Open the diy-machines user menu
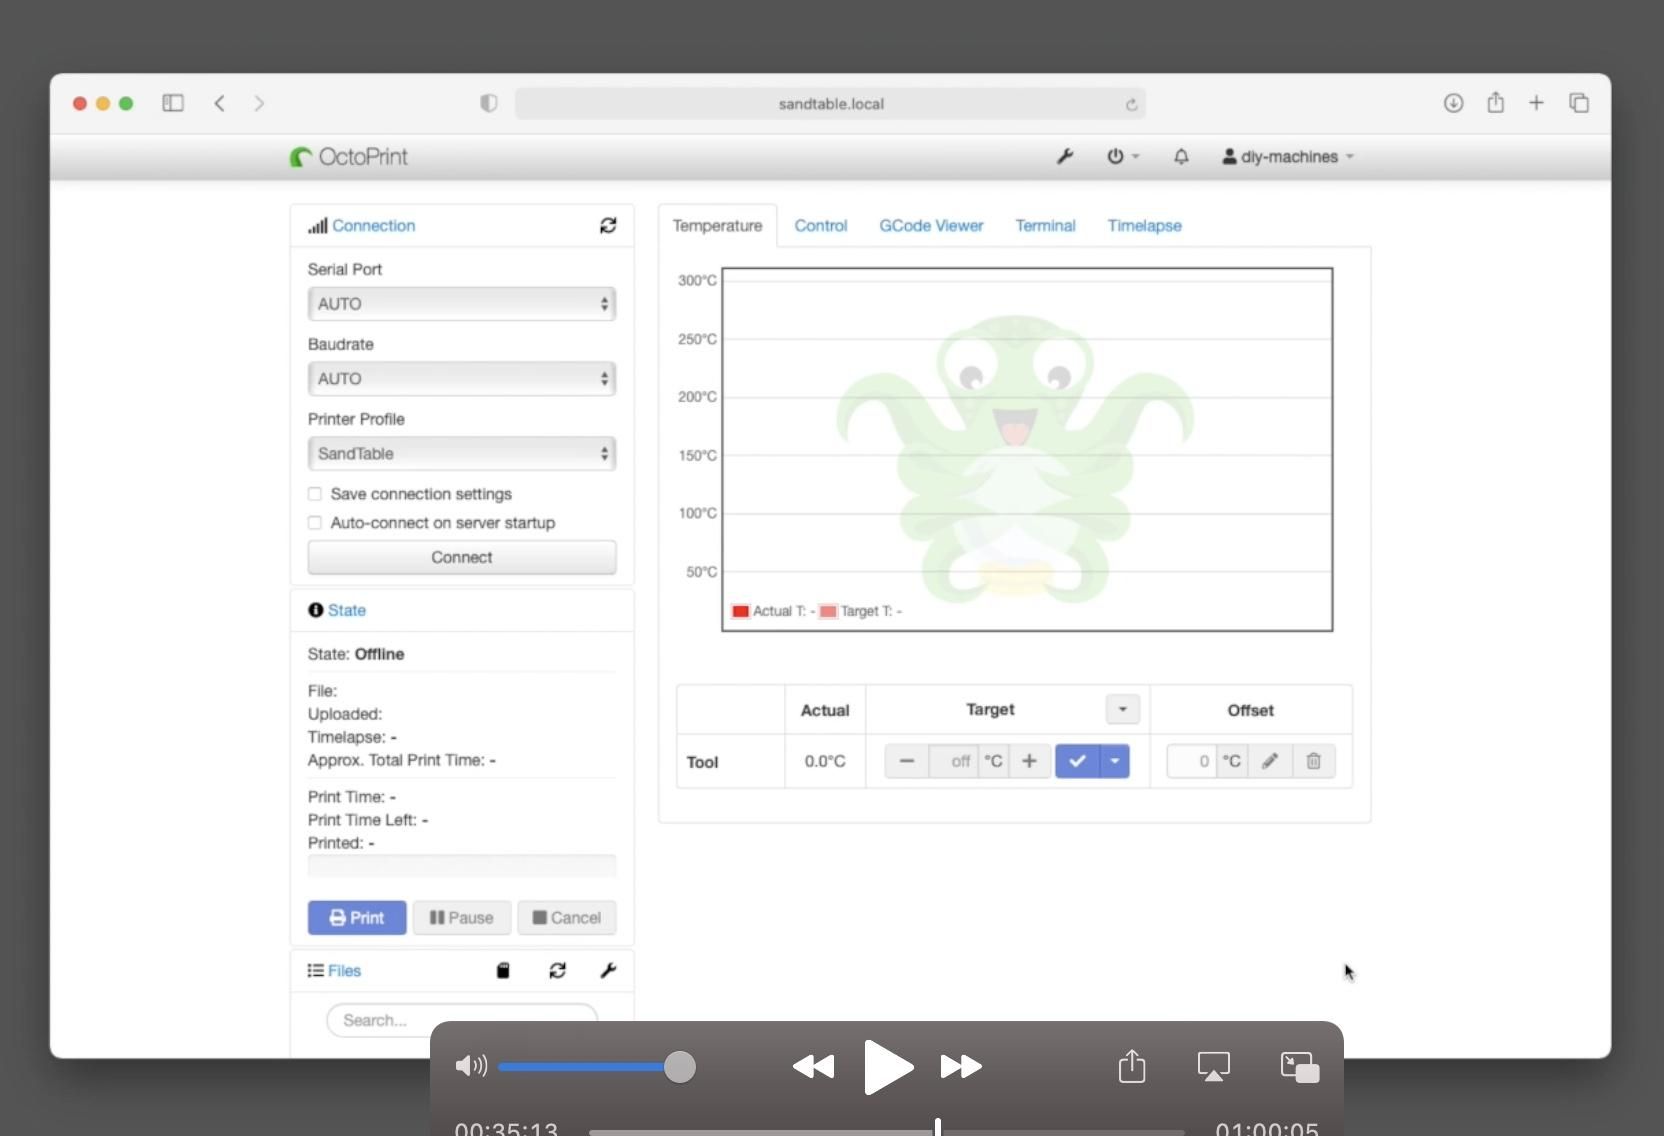The height and width of the screenshot is (1136, 1664). [x=1288, y=157]
